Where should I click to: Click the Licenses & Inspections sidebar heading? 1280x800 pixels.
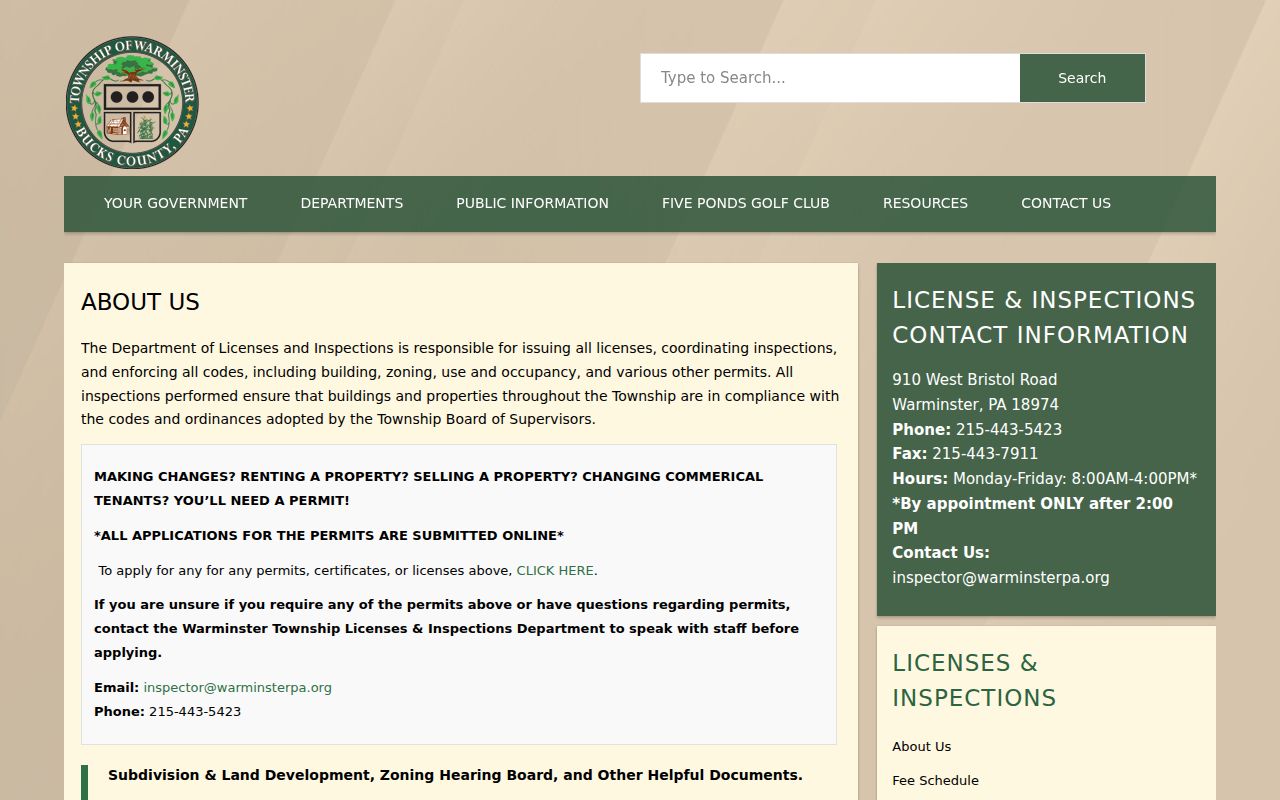(x=975, y=680)
